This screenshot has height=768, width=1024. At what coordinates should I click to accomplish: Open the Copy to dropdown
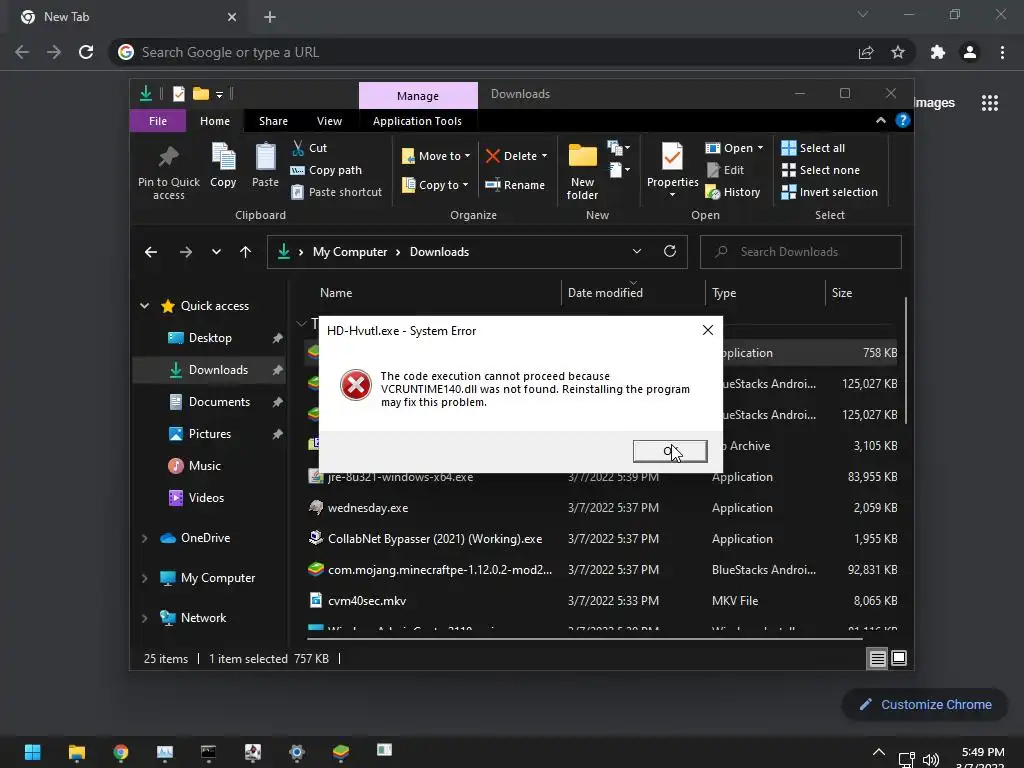click(435, 185)
